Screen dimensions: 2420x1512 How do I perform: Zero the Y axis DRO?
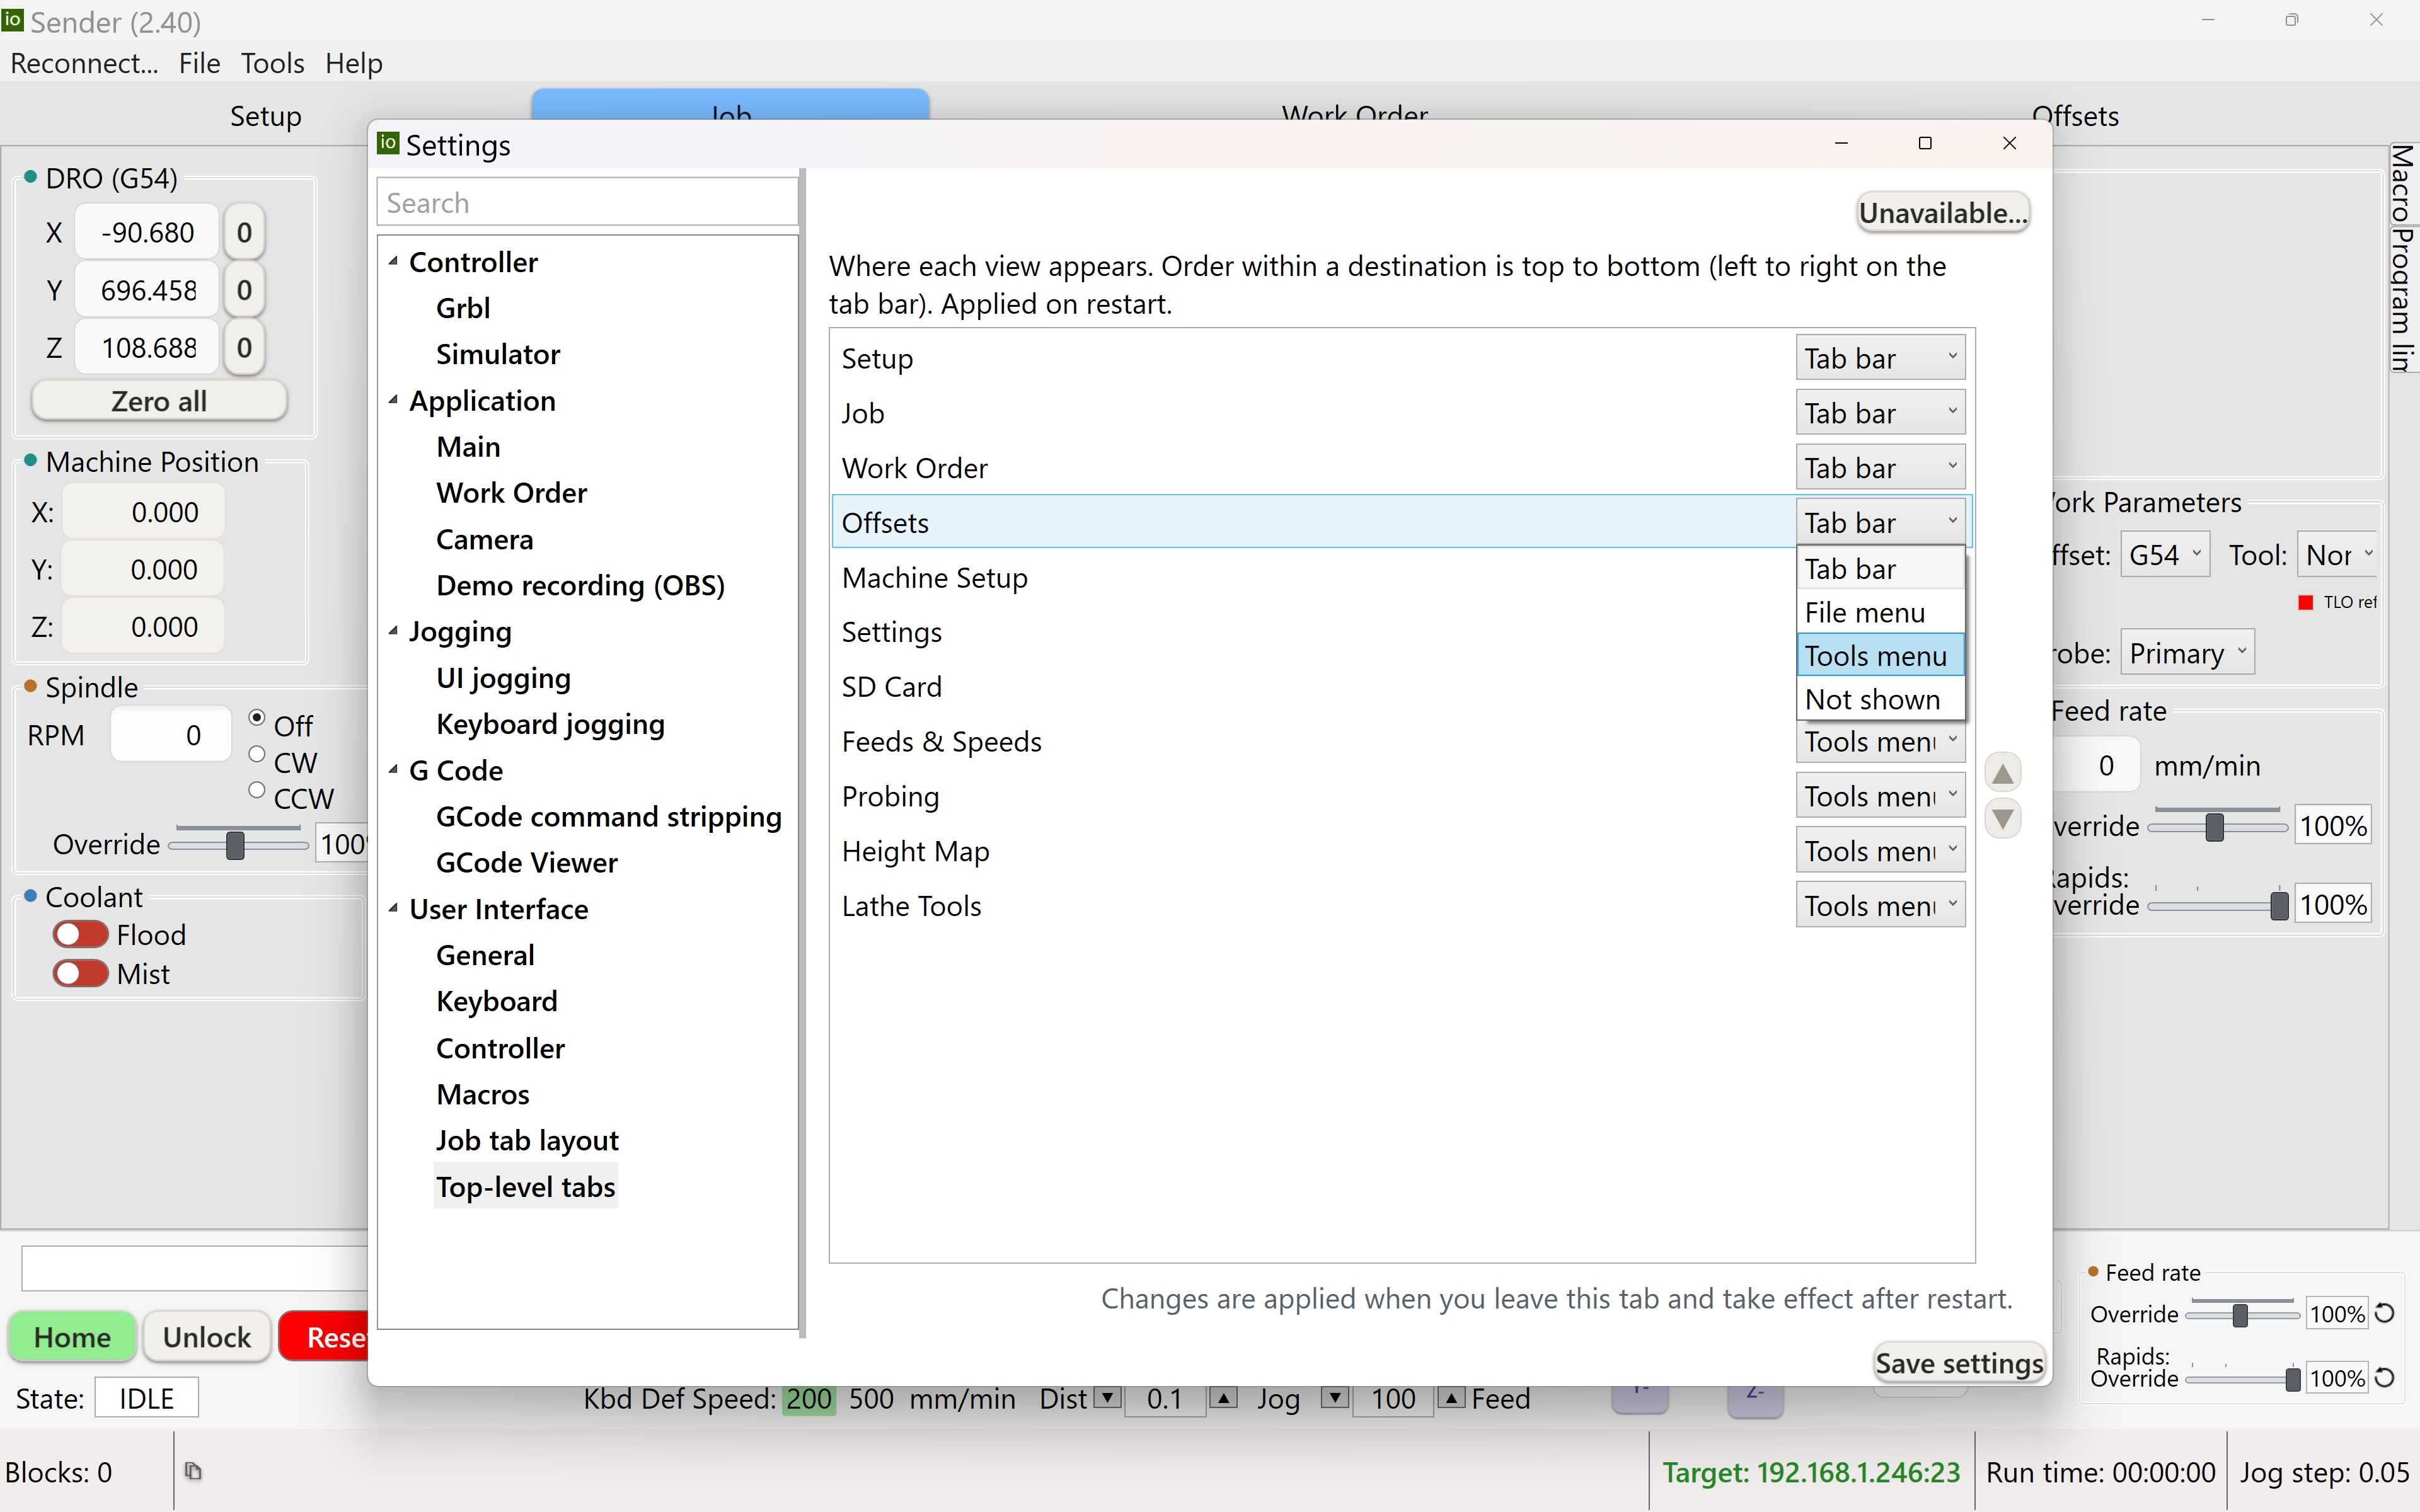pyautogui.click(x=244, y=290)
